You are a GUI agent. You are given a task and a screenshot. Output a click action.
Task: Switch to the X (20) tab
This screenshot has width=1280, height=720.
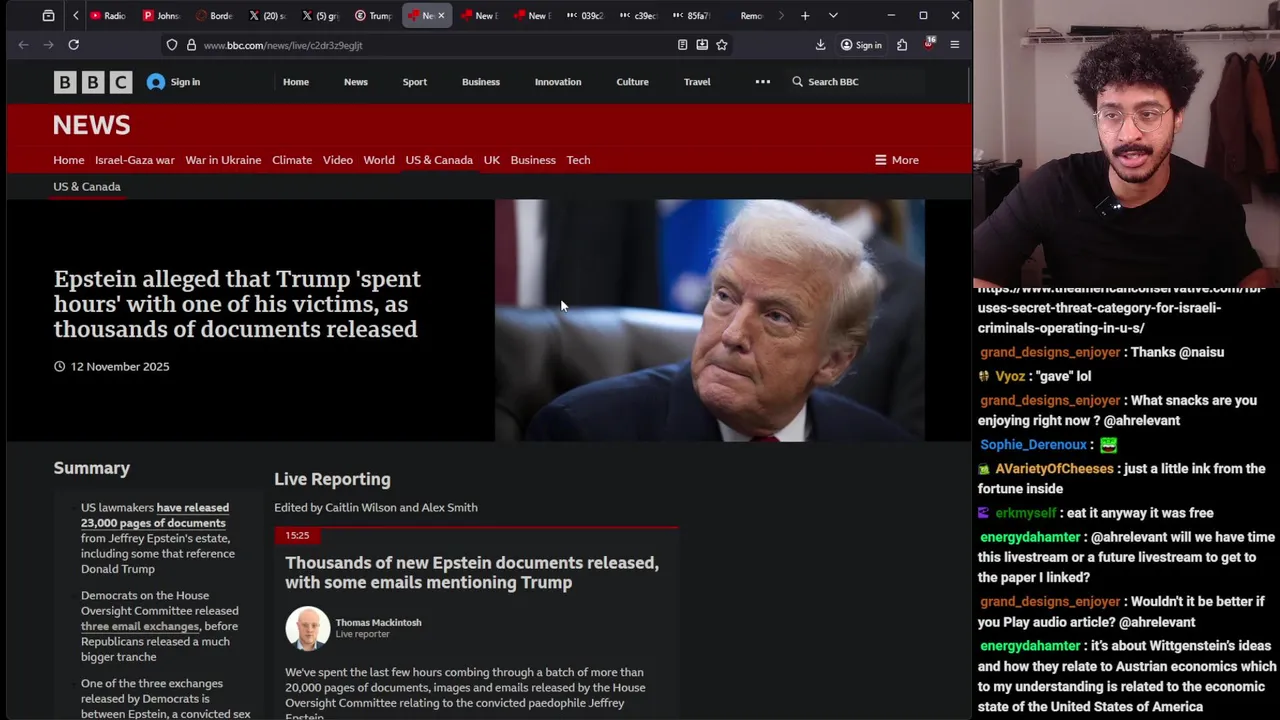[267, 16]
